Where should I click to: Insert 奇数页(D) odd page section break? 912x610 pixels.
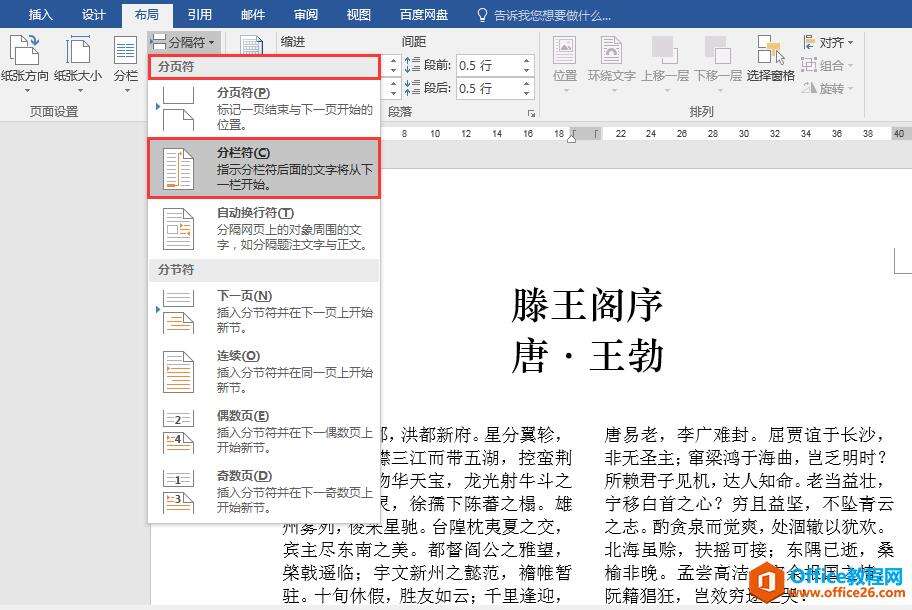(263, 491)
